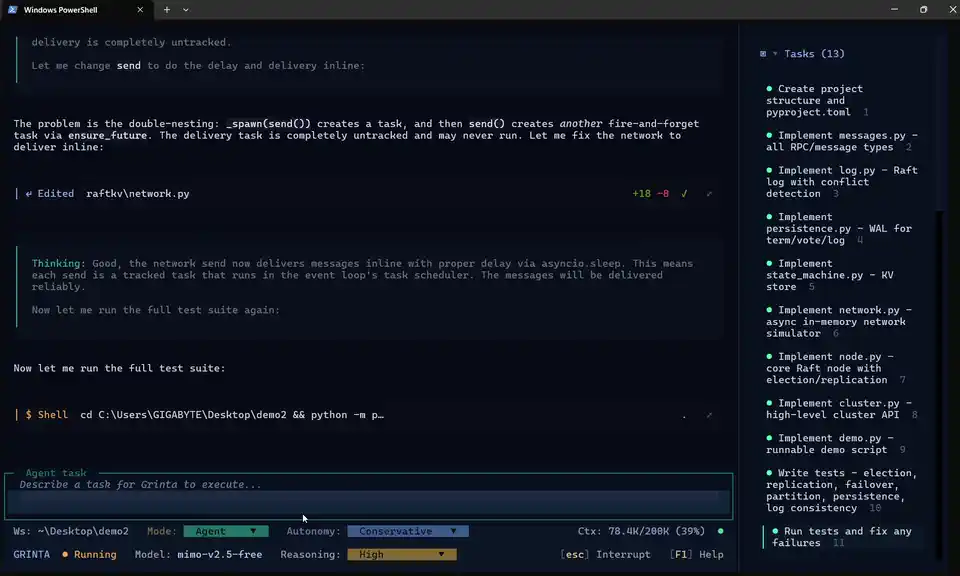Viewport: 960px width, 576px height.
Task: Select task 'Implement demo.py - runnable demo script'
Action: (x=836, y=444)
